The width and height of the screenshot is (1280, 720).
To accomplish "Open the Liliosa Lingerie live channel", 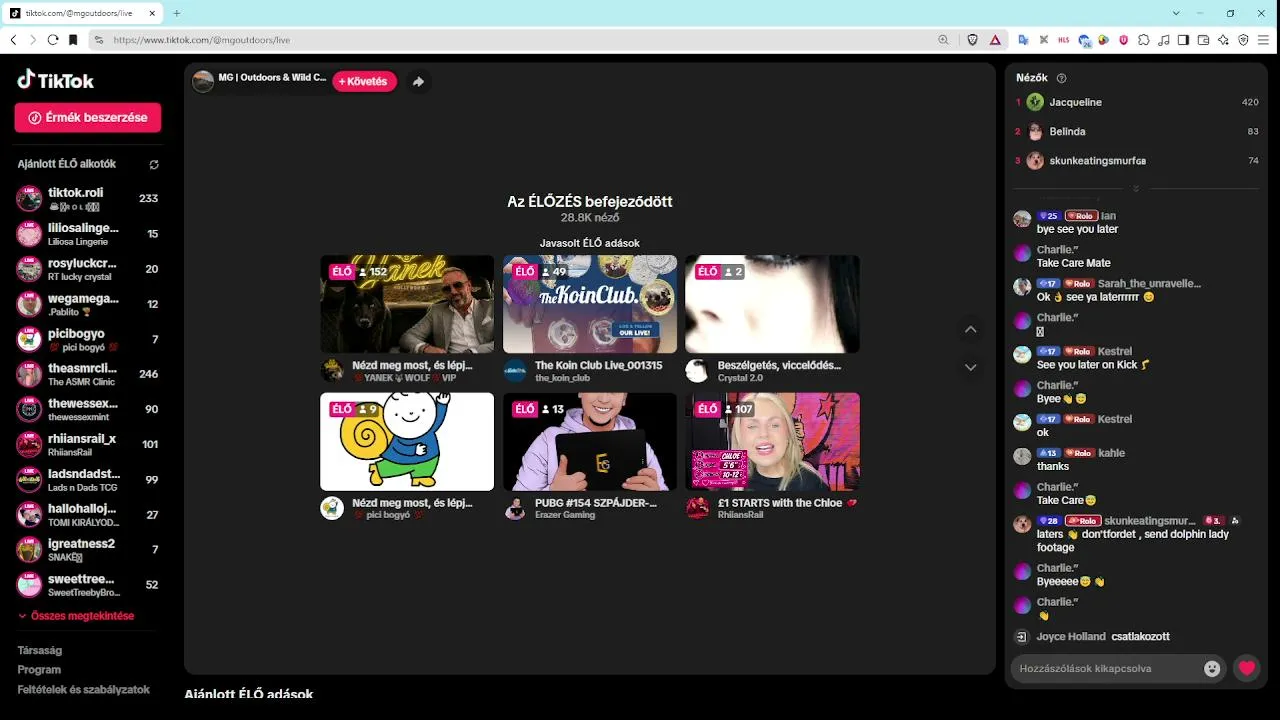I will (88, 233).
